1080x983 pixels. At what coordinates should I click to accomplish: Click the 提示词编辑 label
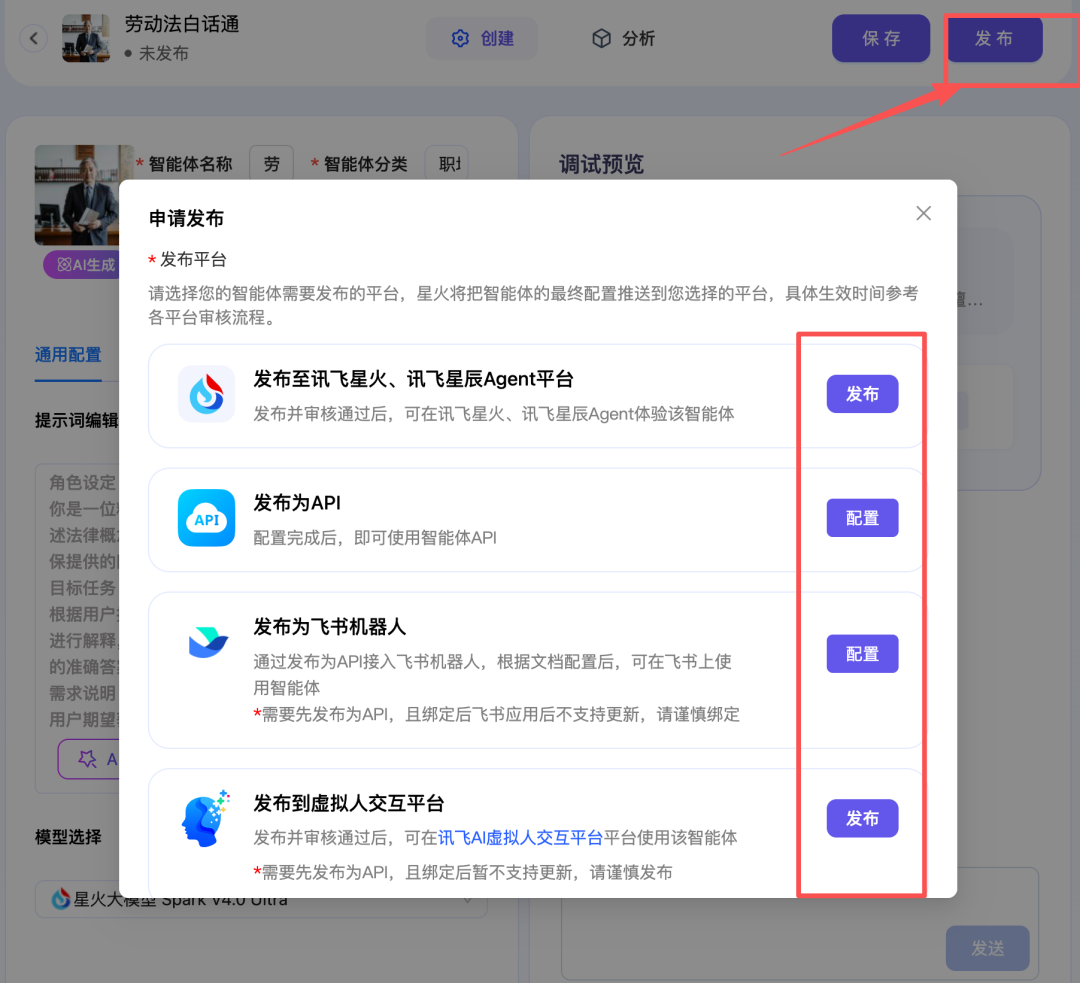pos(76,420)
